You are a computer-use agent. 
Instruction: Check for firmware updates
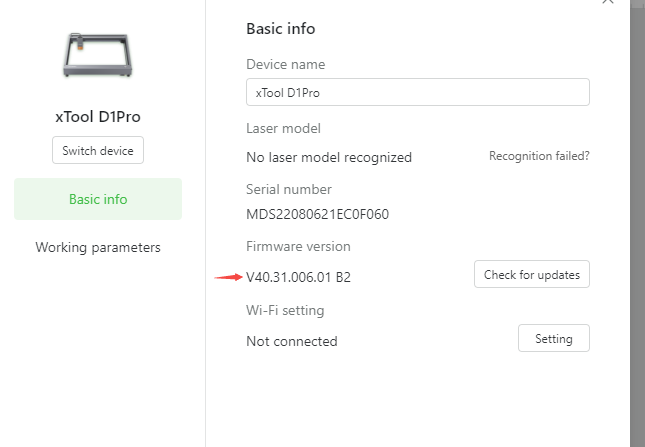click(531, 274)
